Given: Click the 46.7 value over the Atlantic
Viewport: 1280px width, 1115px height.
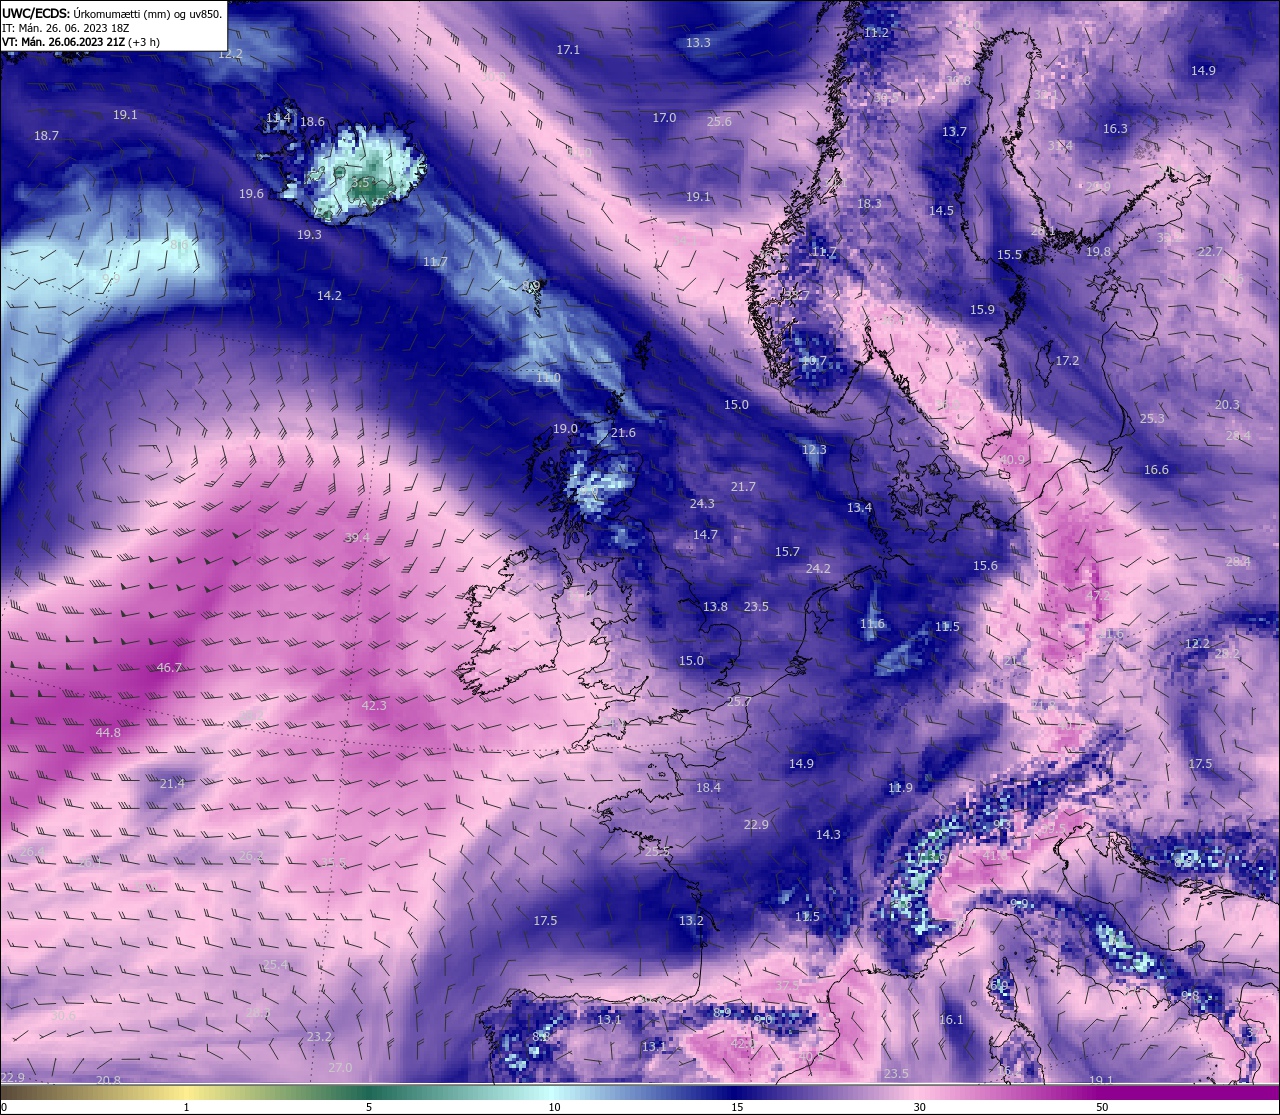Looking at the screenshot, I should (170, 668).
